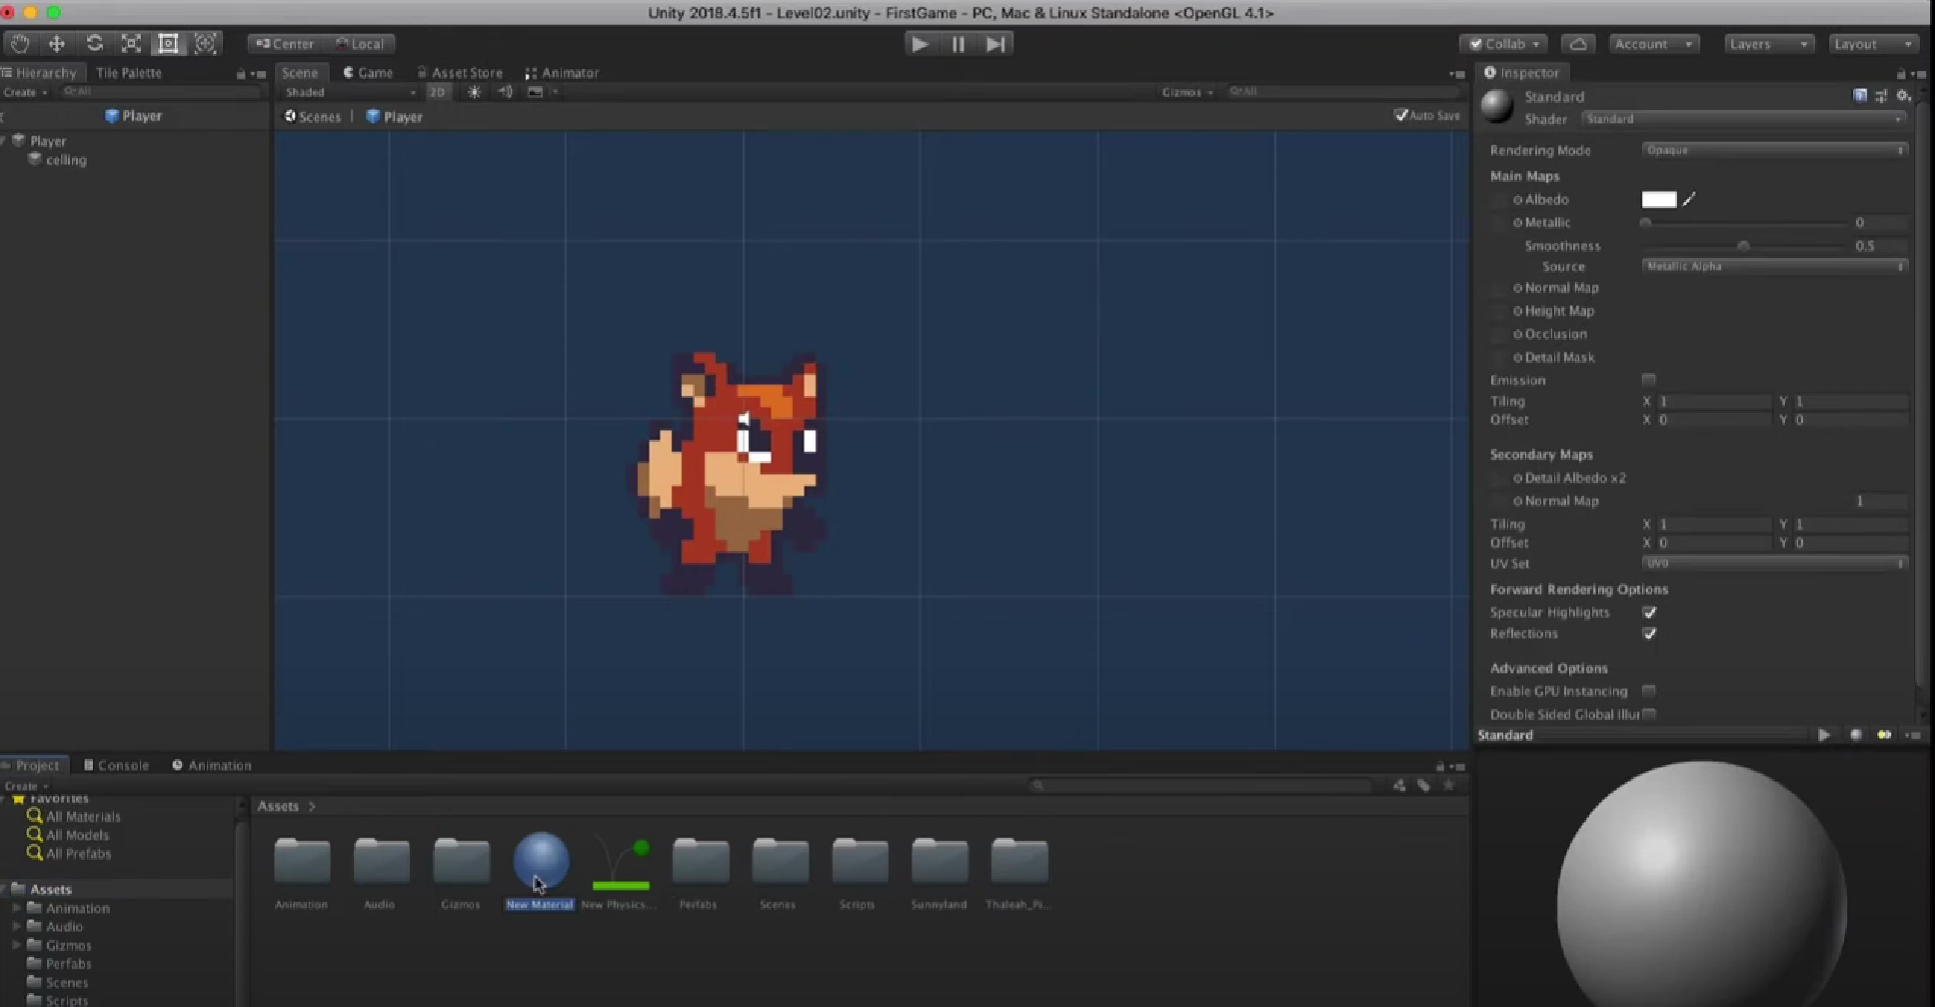Click favorites star icon in Project toolbar

pos(1449,785)
